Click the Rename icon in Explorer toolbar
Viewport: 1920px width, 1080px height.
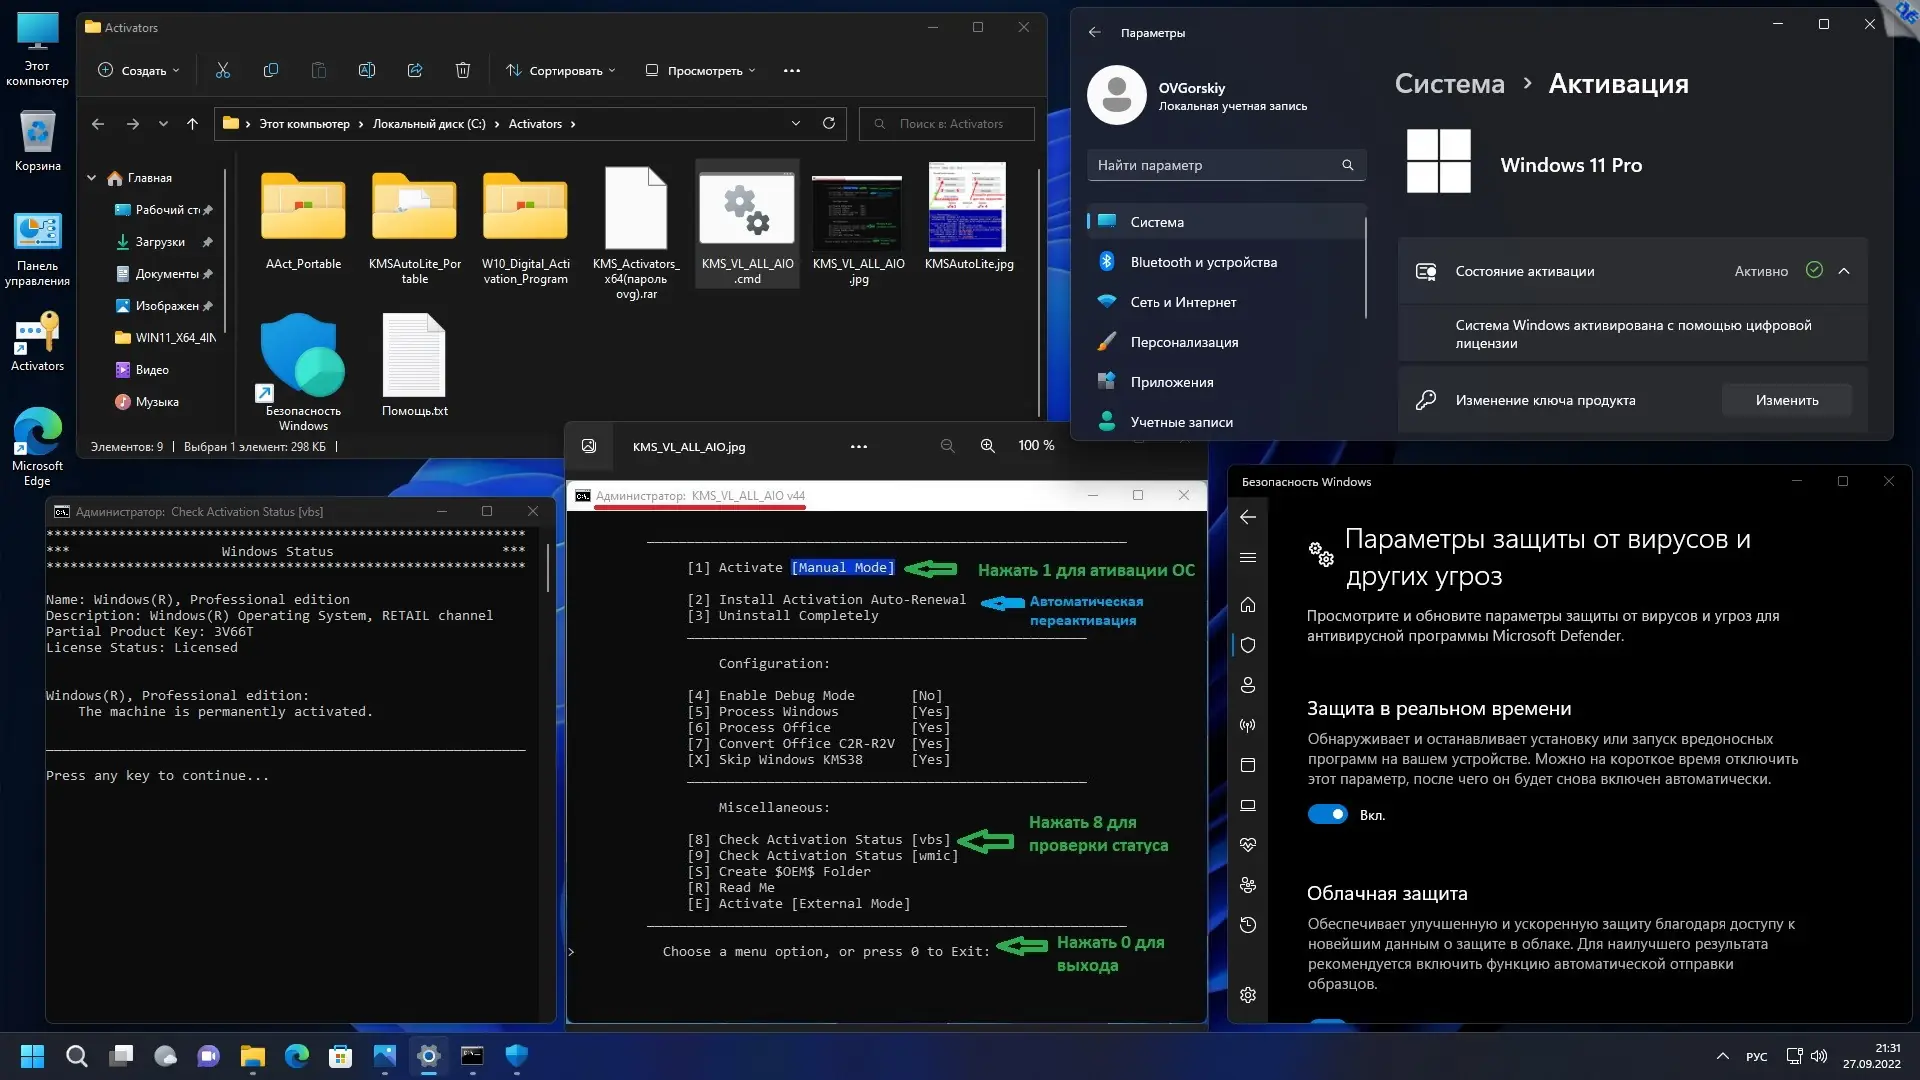[366, 71]
